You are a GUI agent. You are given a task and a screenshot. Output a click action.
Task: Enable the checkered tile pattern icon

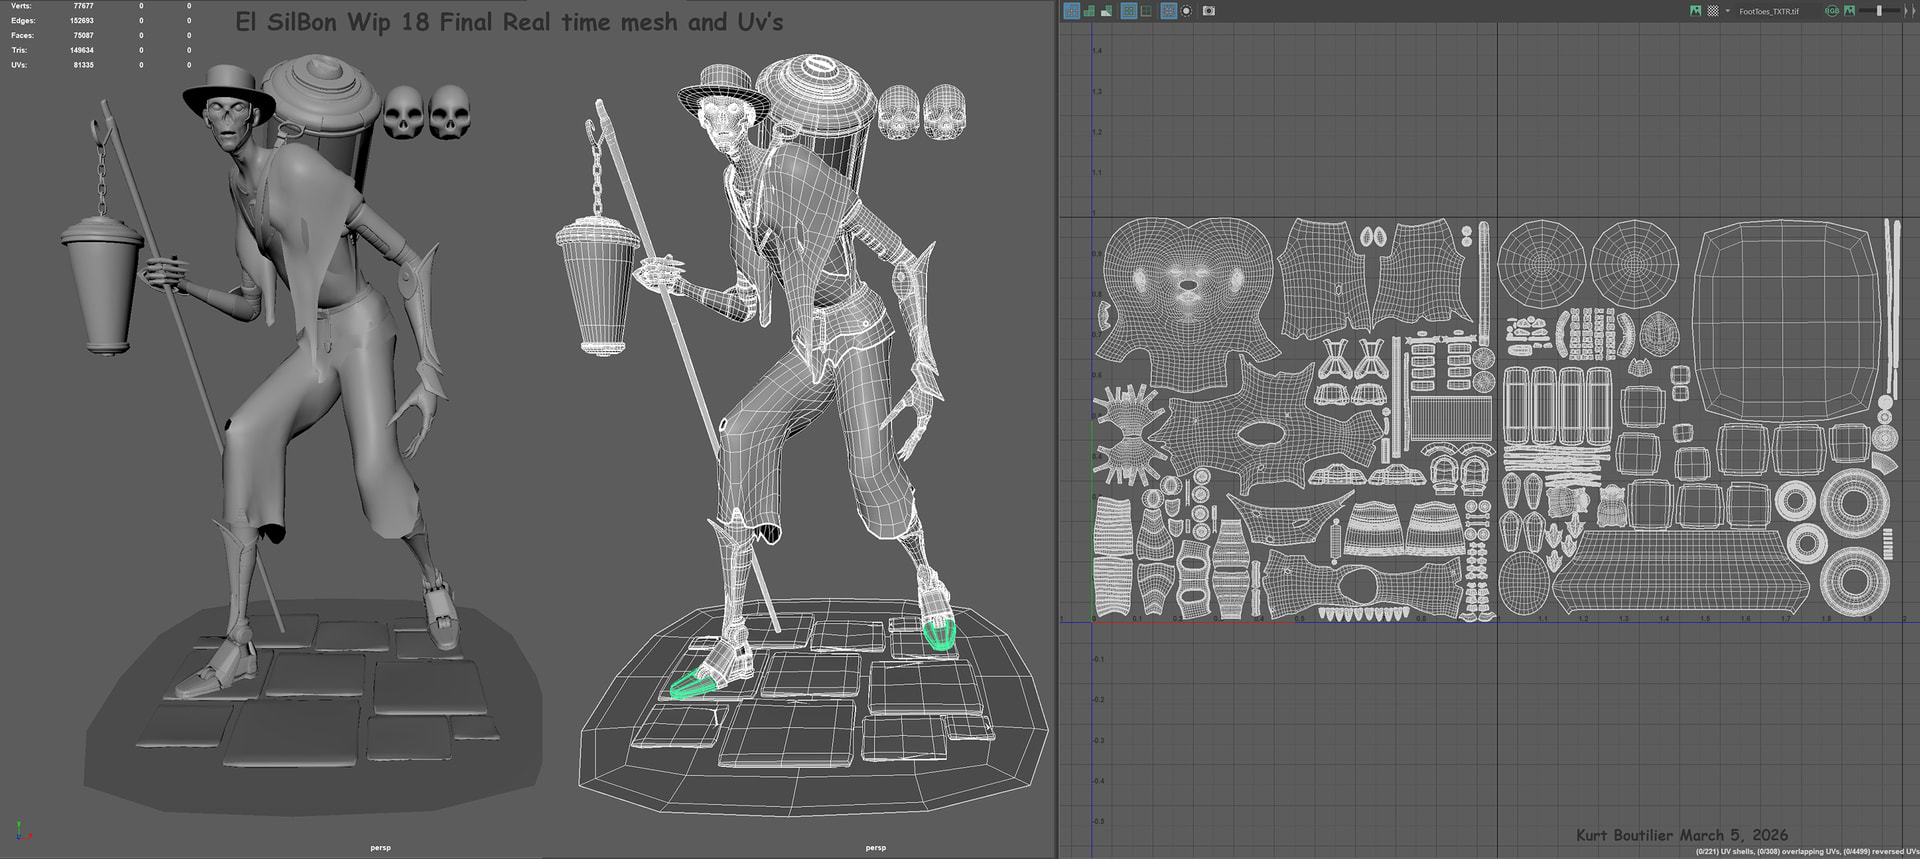coord(1712,11)
